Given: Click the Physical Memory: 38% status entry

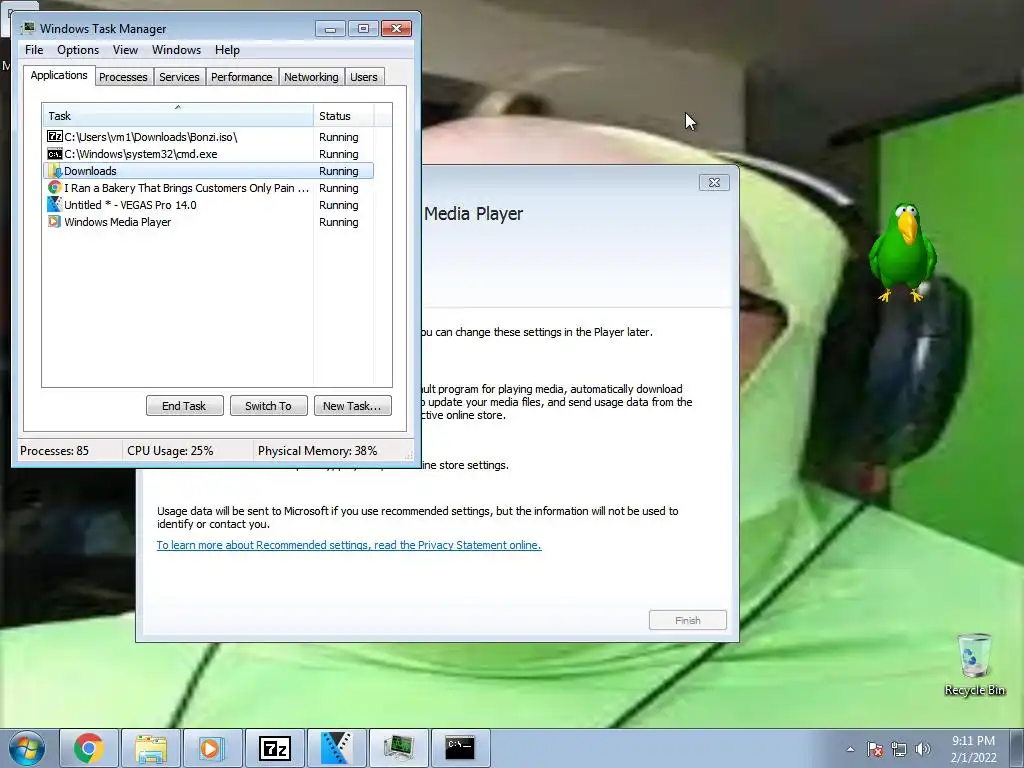Looking at the screenshot, I should pos(317,451).
